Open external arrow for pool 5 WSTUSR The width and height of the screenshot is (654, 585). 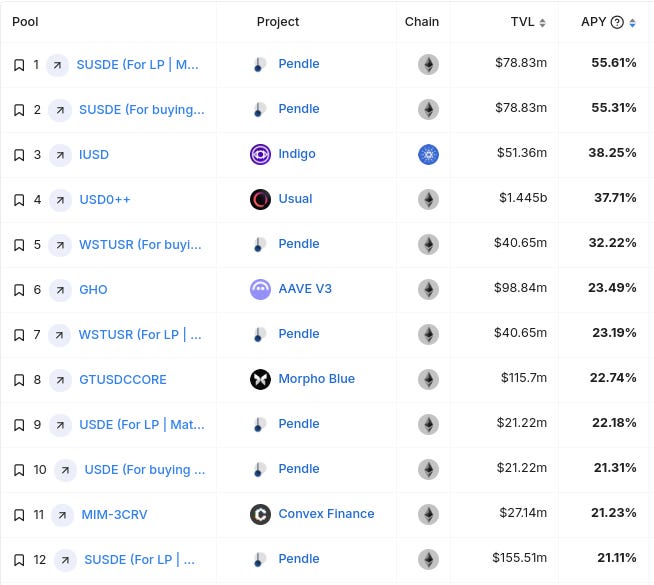60,245
